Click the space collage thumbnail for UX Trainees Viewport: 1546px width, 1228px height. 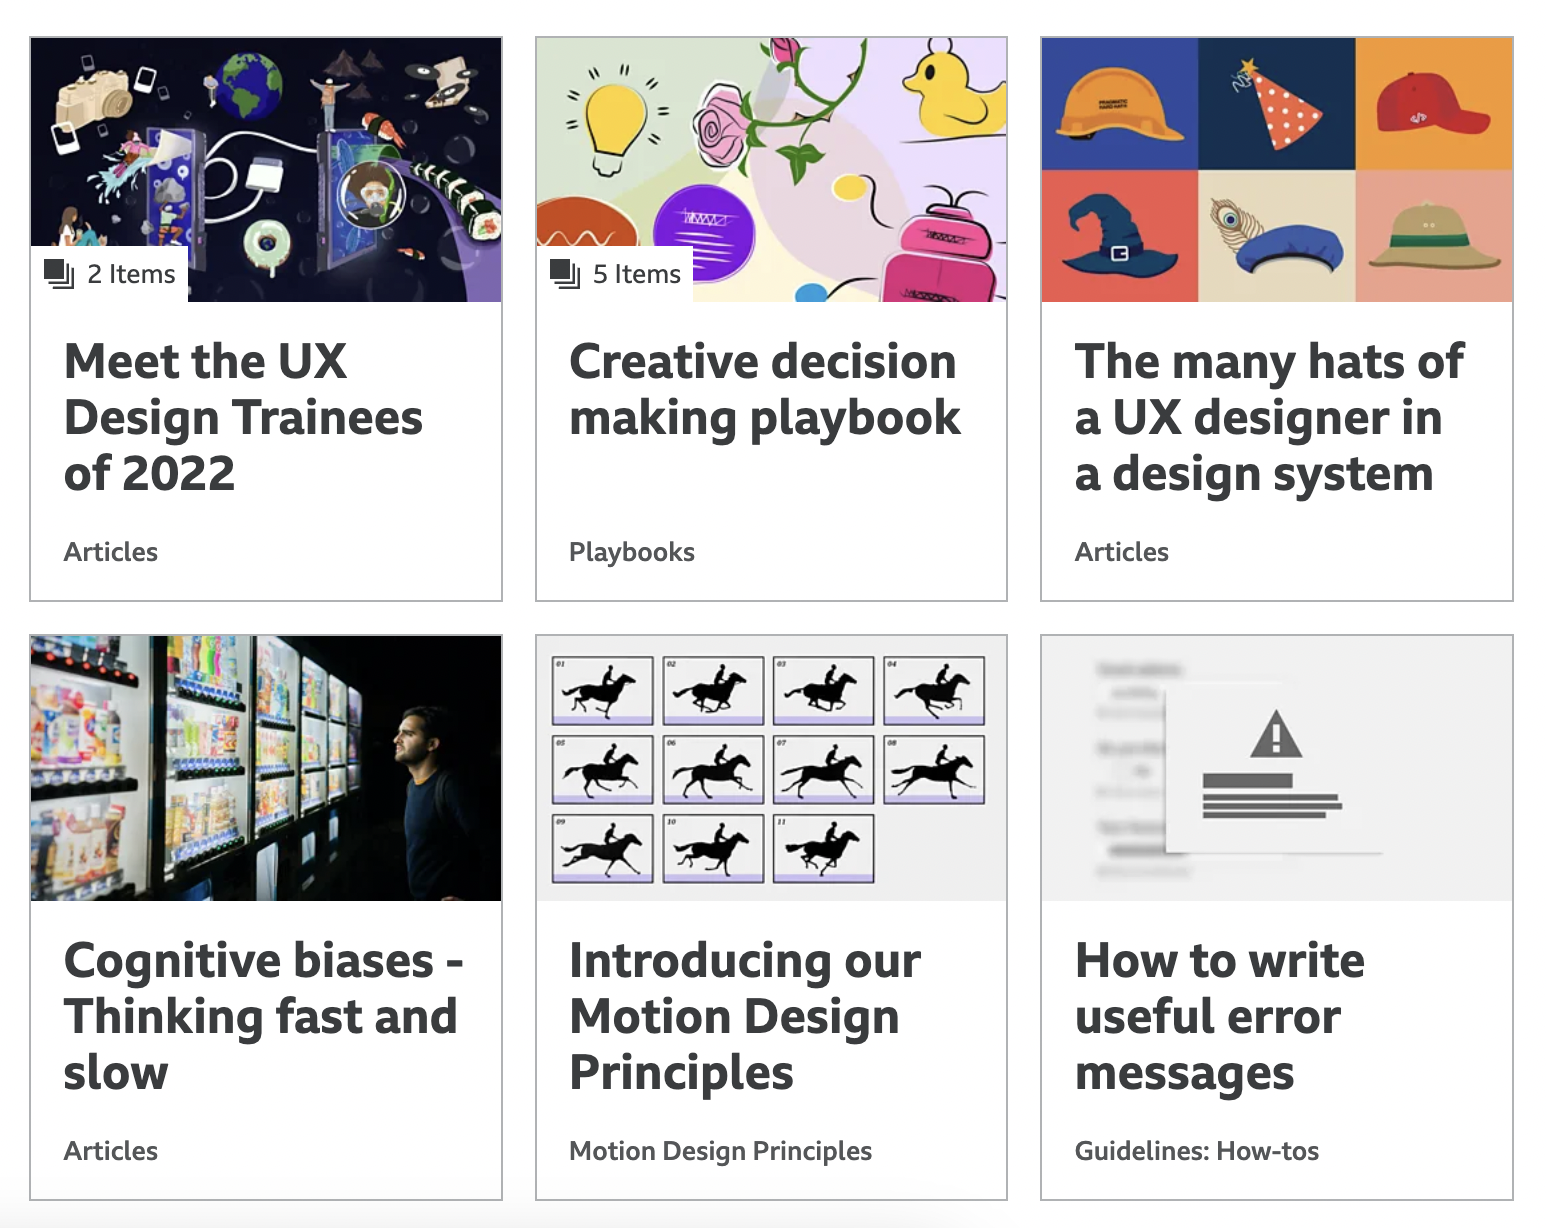tap(266, 170)
